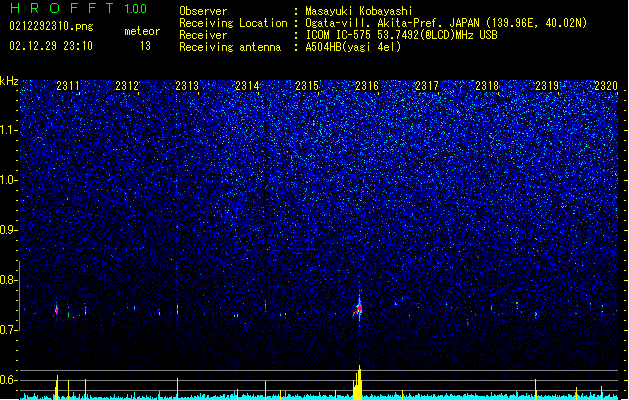Click the 0.8 kHz axis label
The width and height of the screenshot is (629, 400).
pyautogui.click(x=9, y=280)
